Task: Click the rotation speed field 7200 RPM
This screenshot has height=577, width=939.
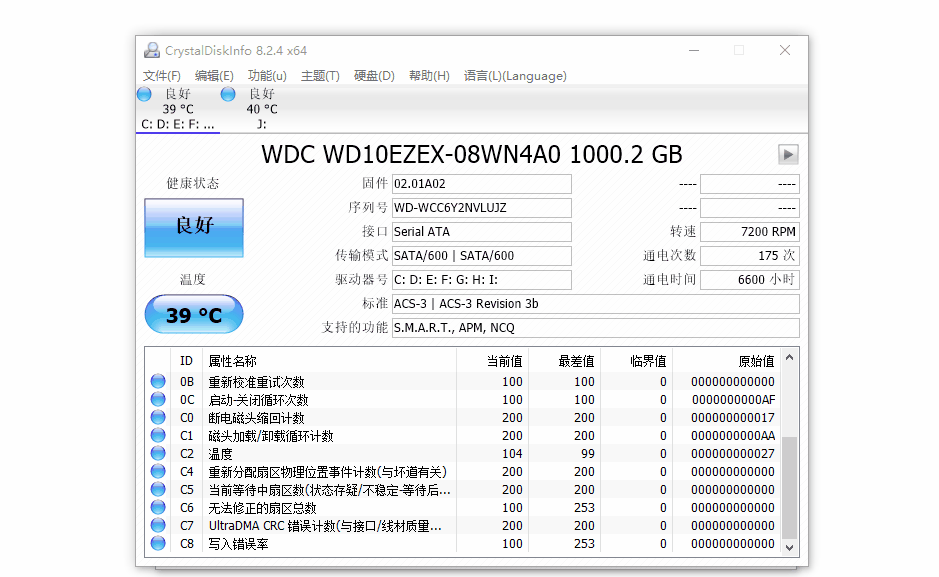Action: point(750,232)
